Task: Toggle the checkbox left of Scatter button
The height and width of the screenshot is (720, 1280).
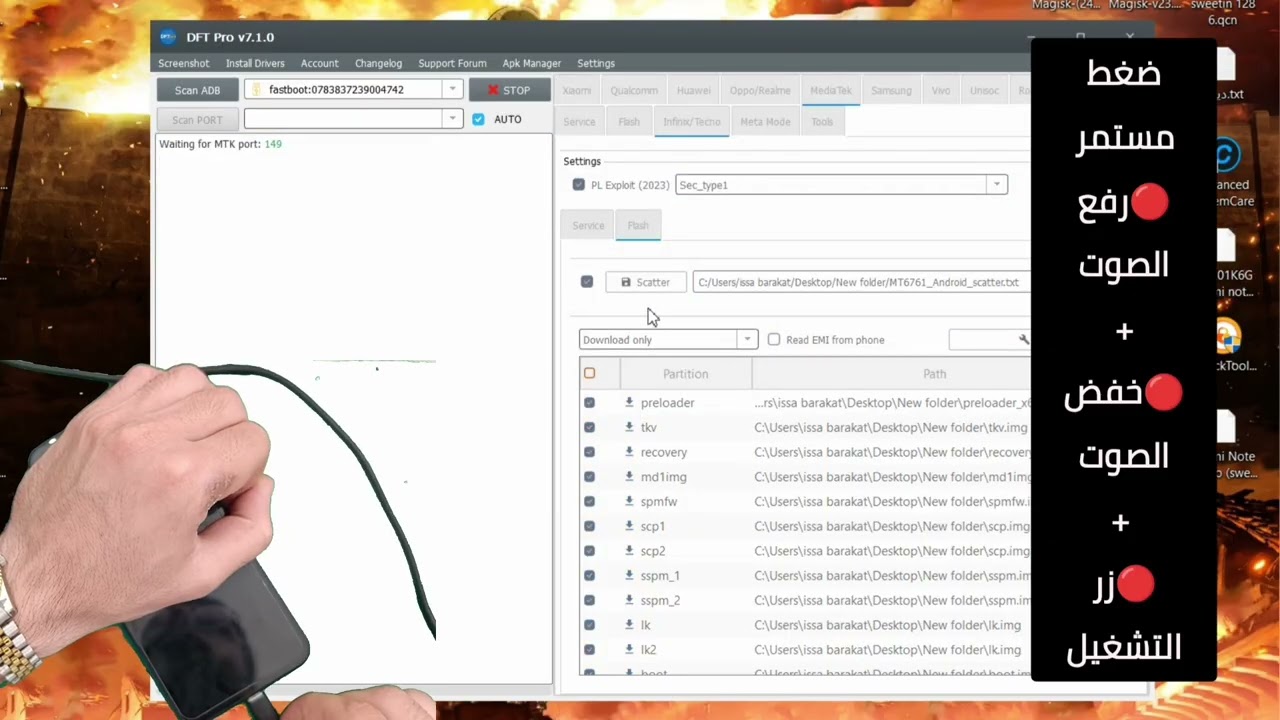Action: click(x=587, y=282)
